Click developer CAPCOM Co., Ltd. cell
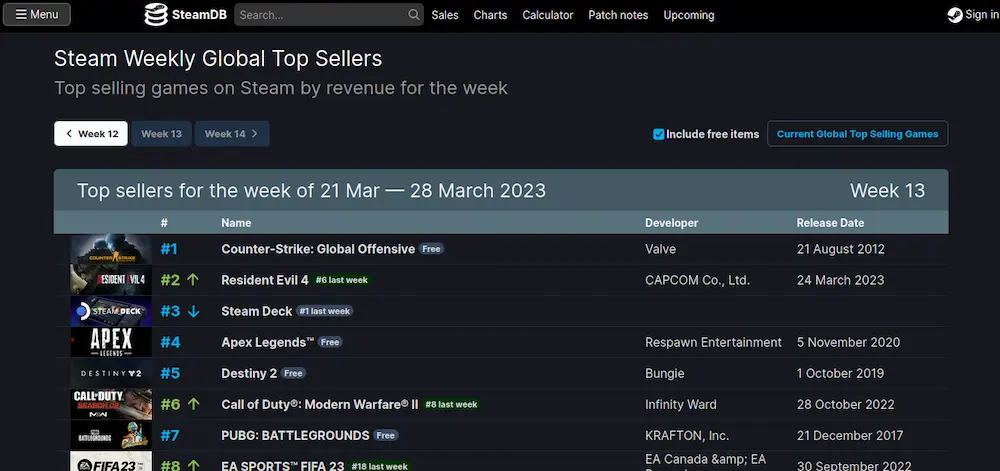 tap(698, 280)
